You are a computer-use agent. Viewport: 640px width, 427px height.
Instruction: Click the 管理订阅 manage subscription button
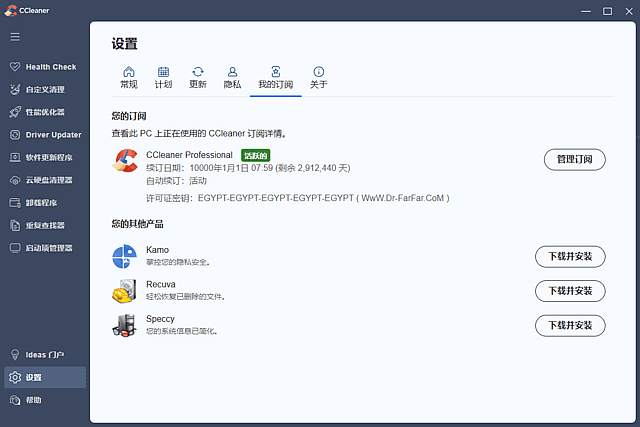pos(574,159)
